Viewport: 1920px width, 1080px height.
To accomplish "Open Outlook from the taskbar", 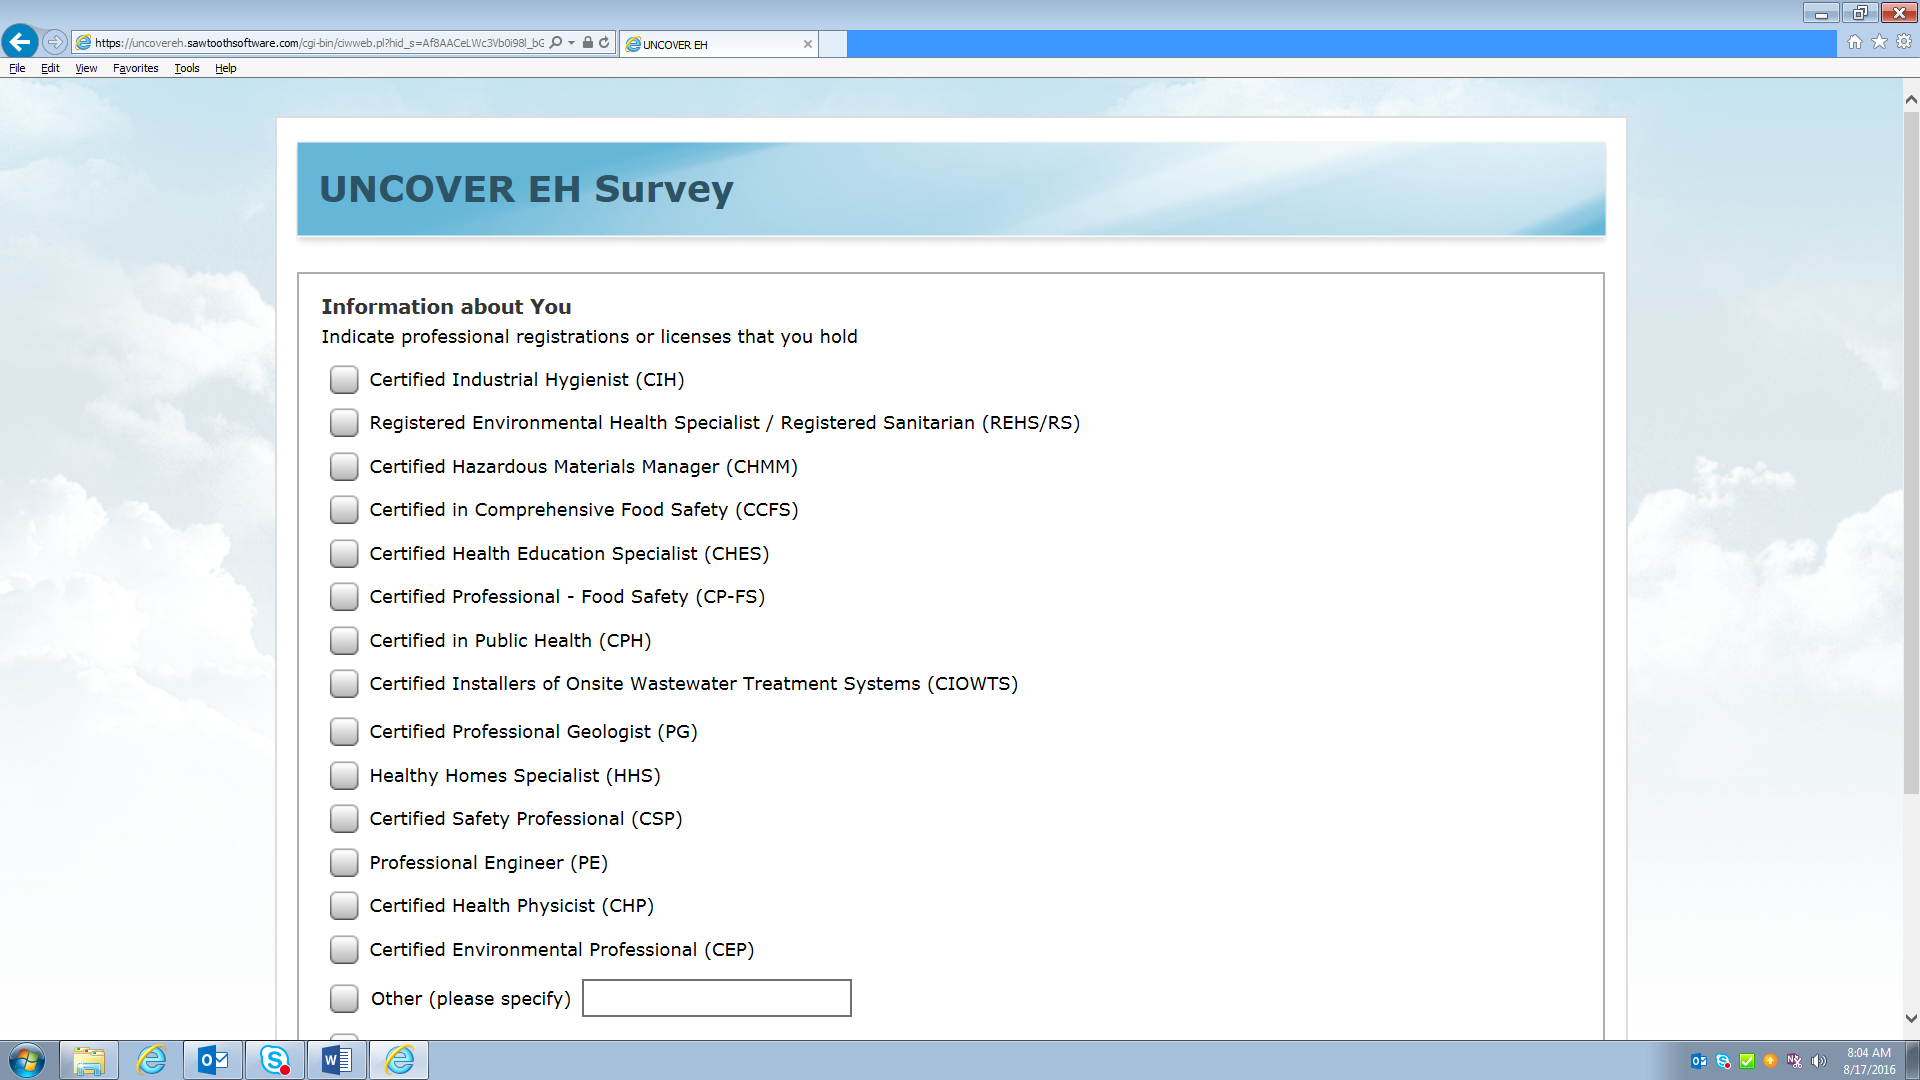I will tap(213, 1060).
